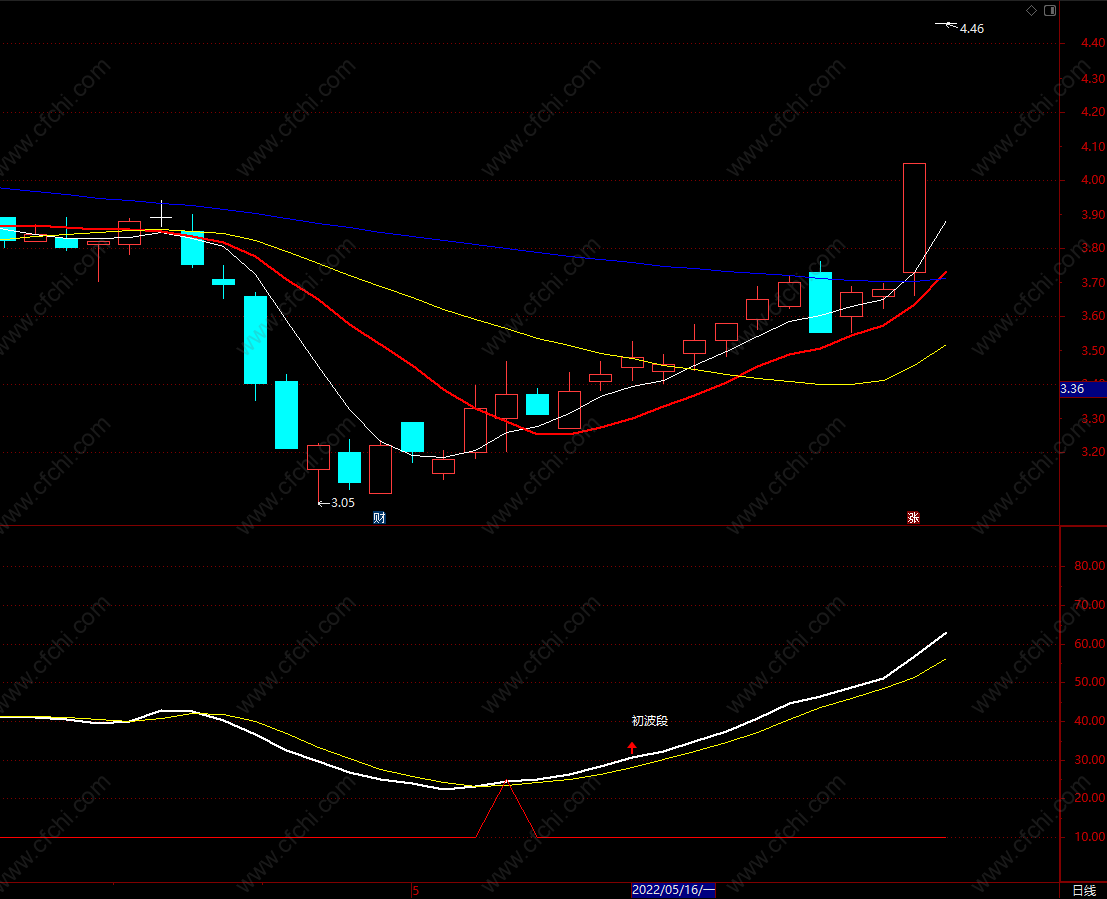Click the 10.00 indicator axis label

1089,837
